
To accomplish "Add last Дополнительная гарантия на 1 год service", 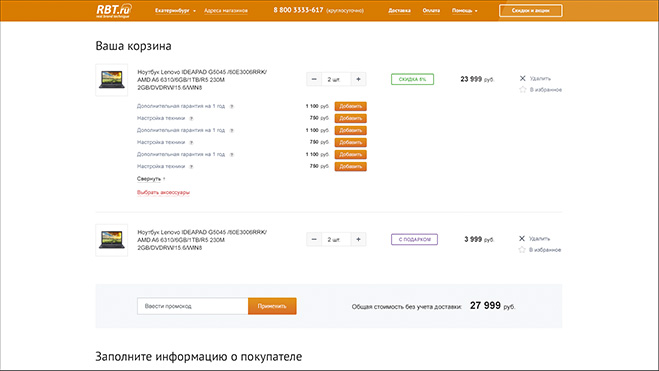I will pos(351,154).
